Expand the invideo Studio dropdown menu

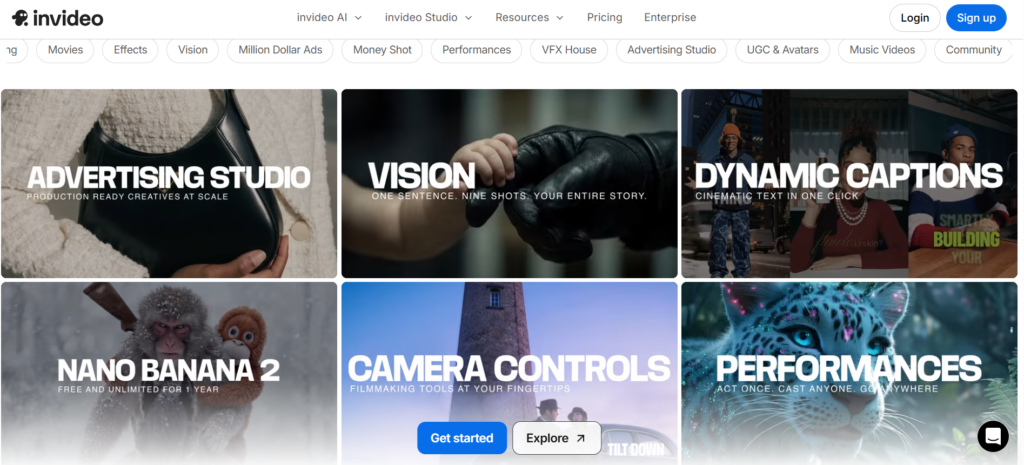click(x=429, y=18)
